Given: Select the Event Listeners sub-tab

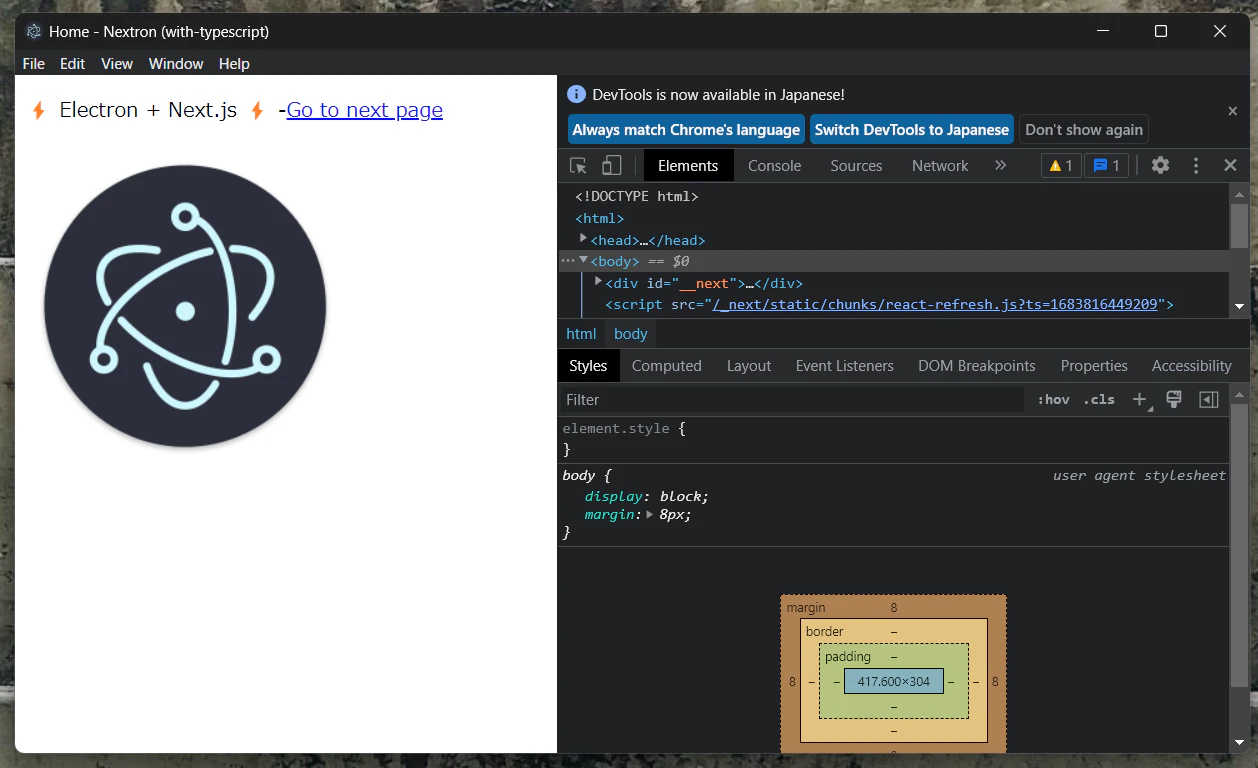Looking at the screenshot, I should point(845,366).
